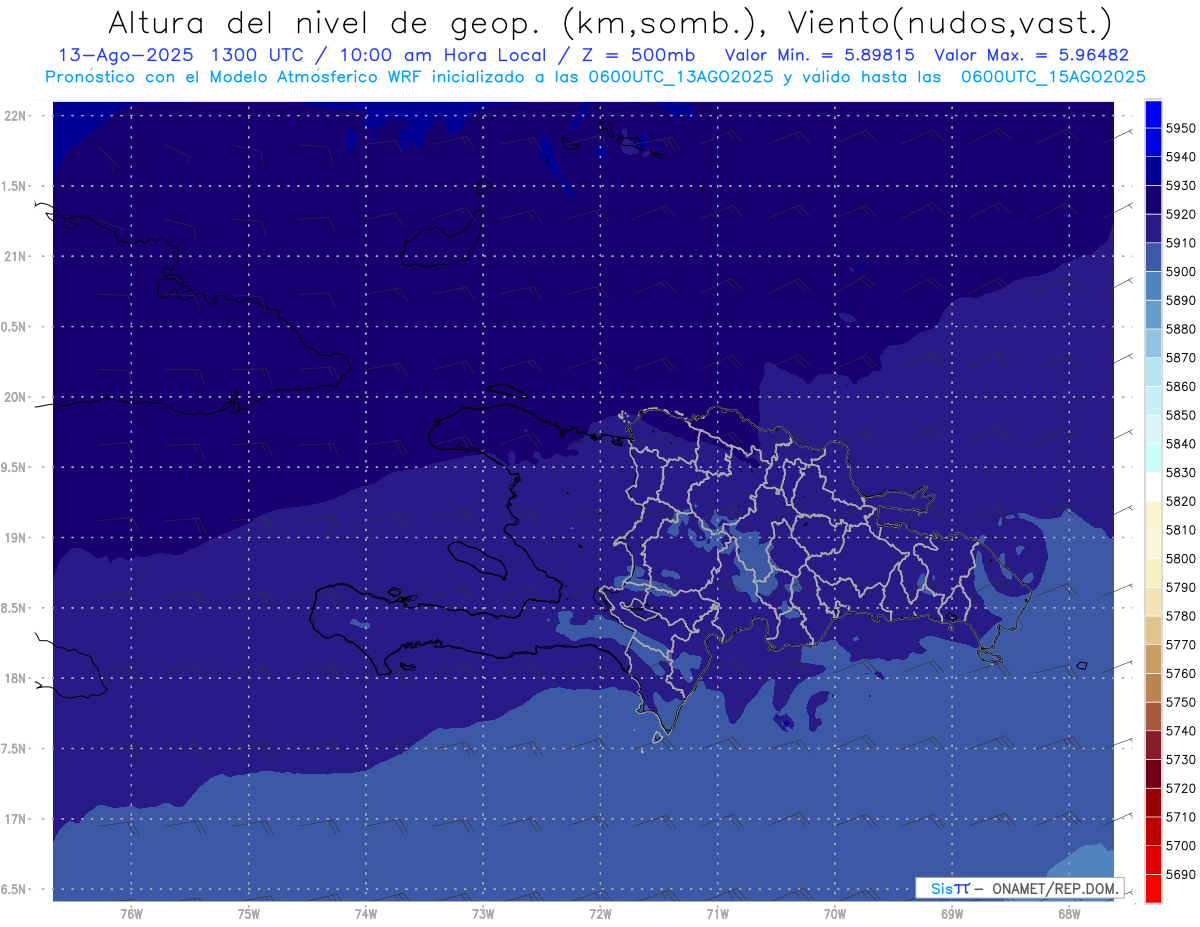Click the '73W' longitude axis label
Viewport: 1200px width, 927px height.
pos(483,915)
